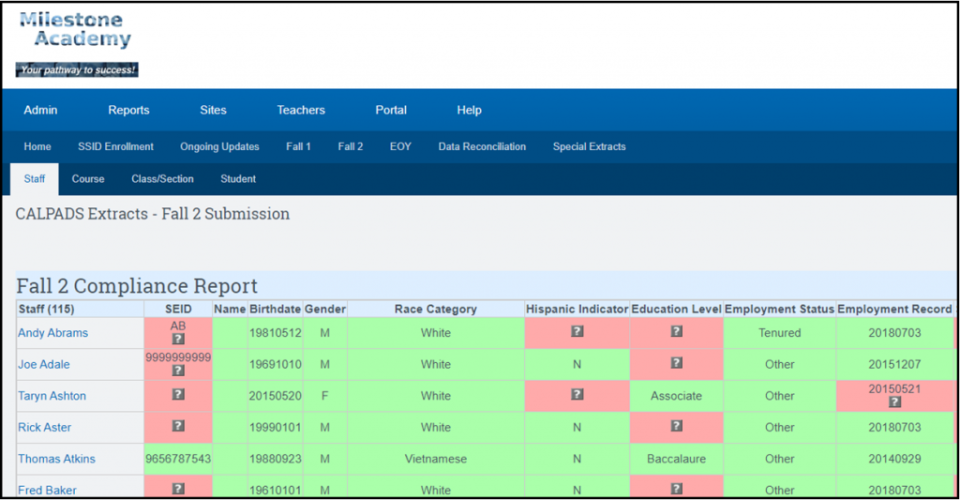Click the question mark in Fred Baker's SEID cell
Screen dimensions: 960x500
[178, 488]
